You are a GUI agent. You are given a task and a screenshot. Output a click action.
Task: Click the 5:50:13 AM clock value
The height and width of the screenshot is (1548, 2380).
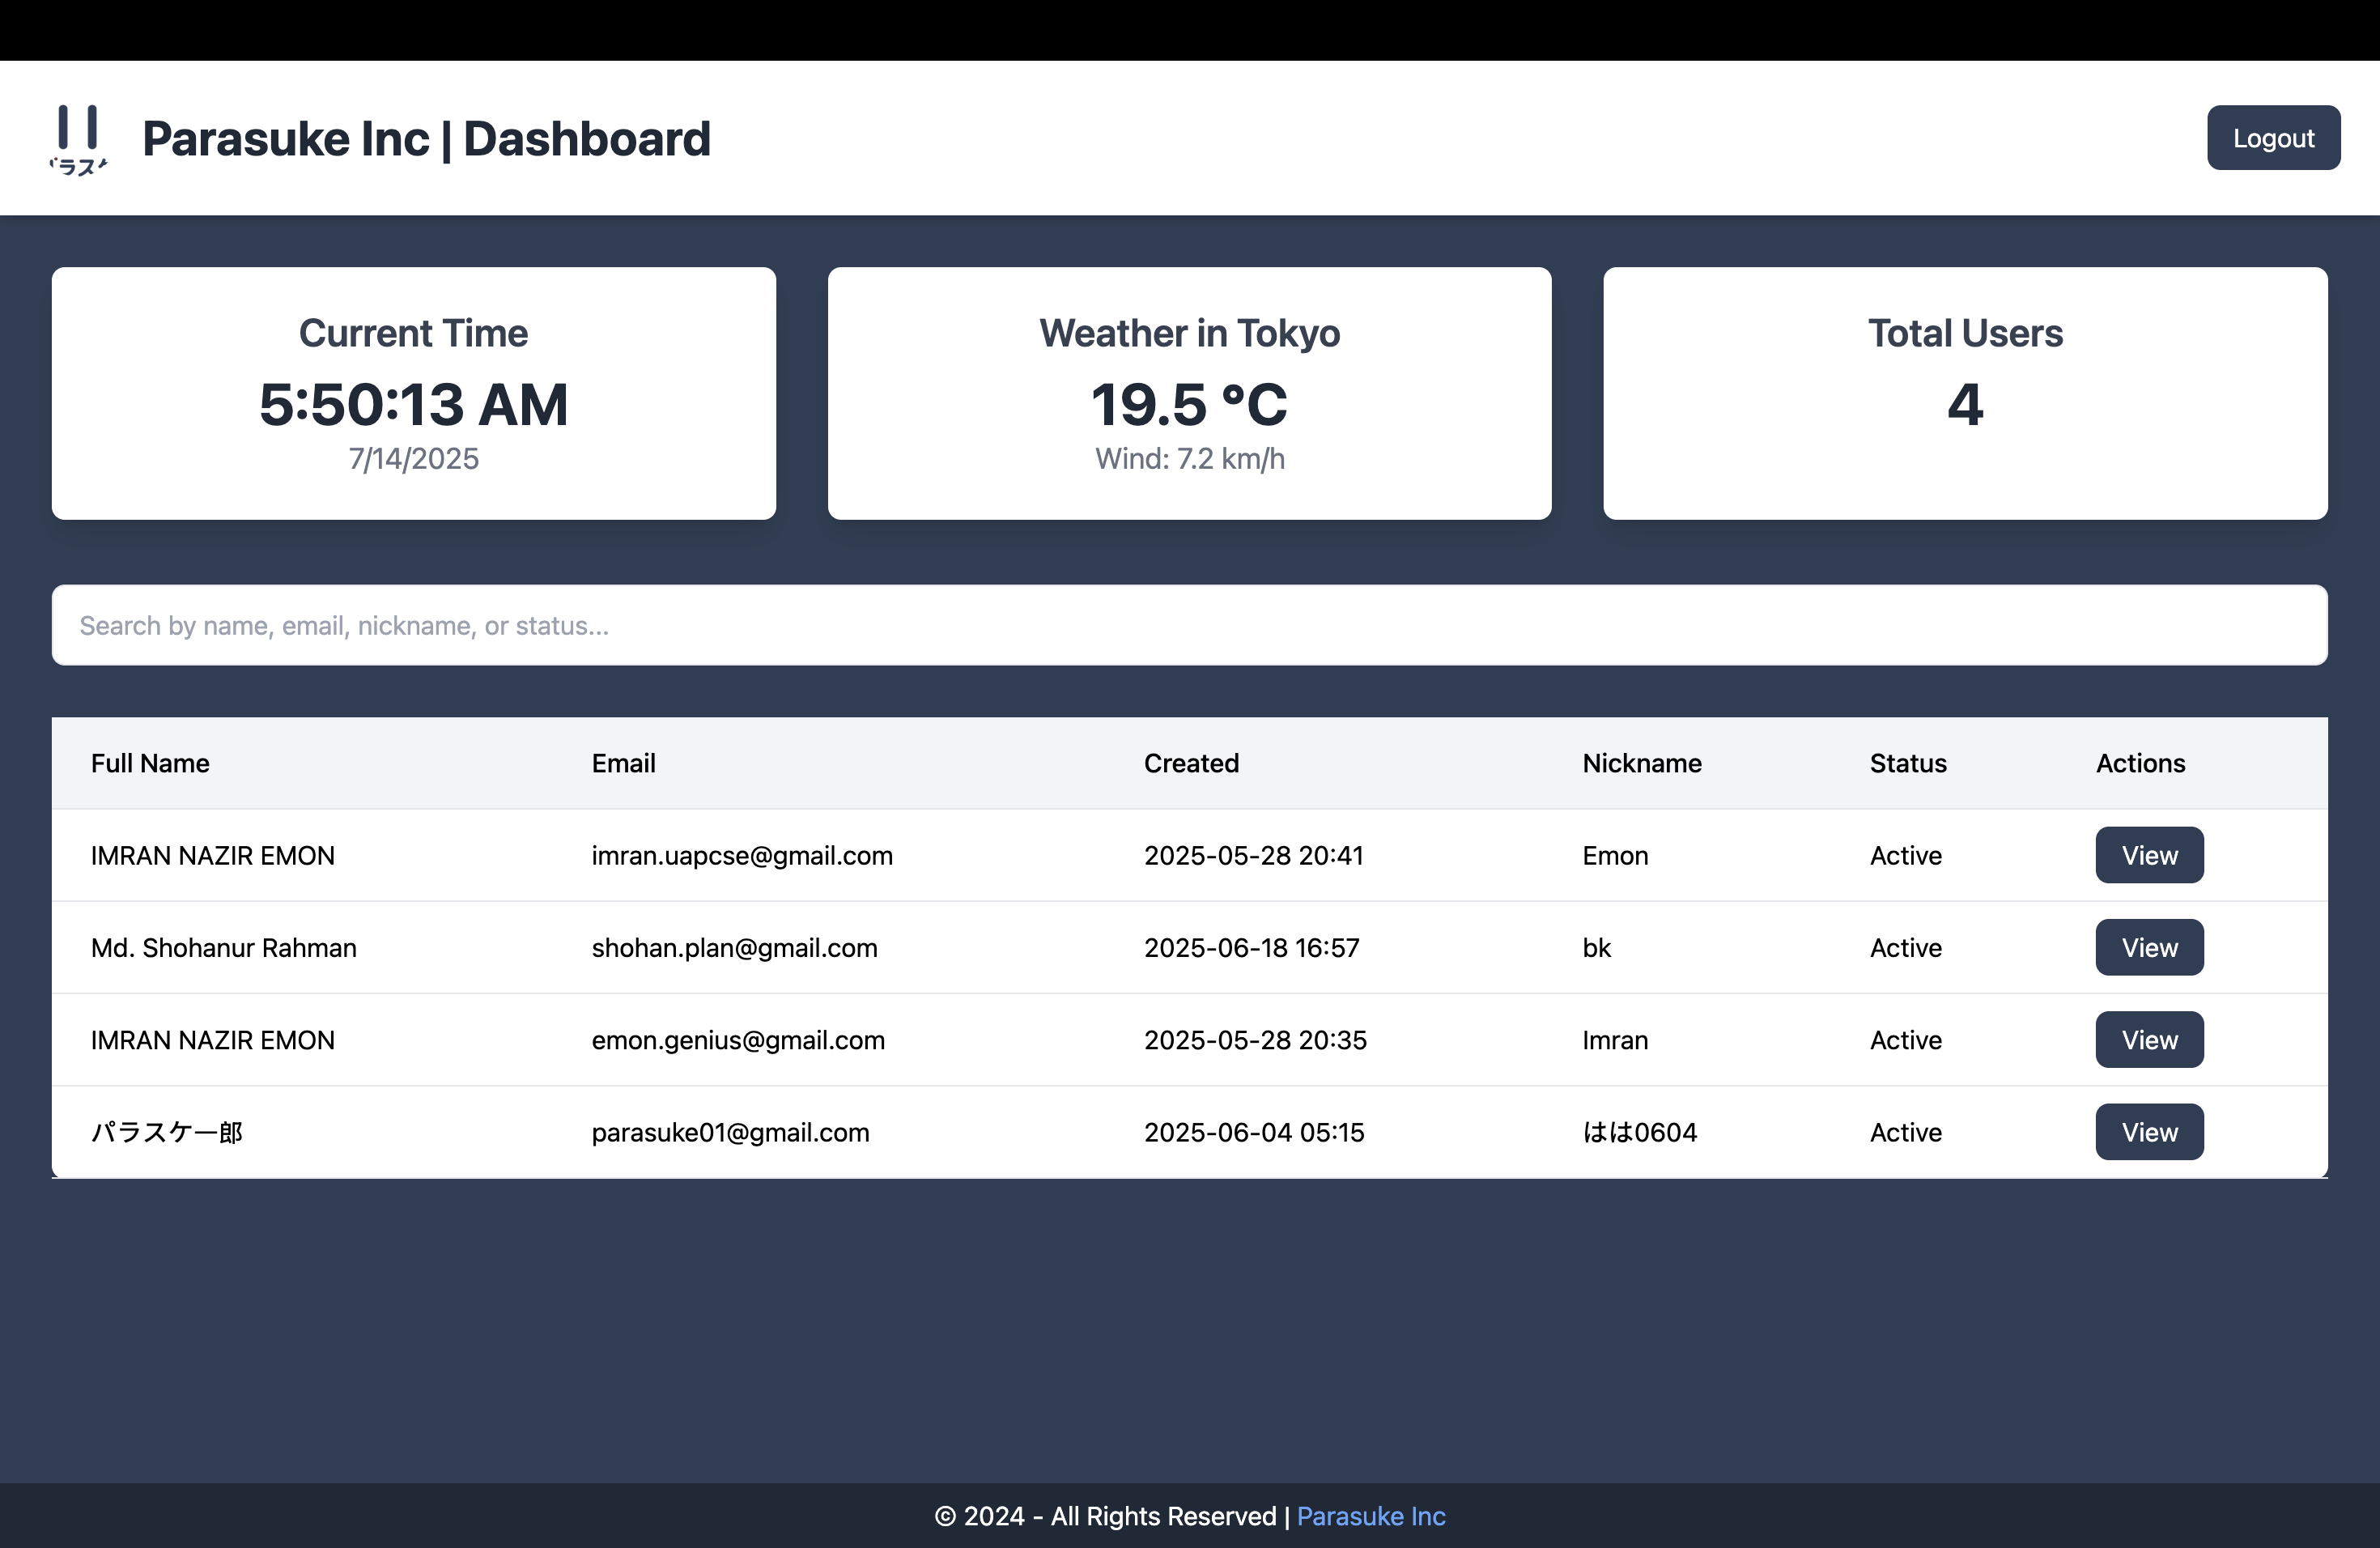click(x=413, y=404)
